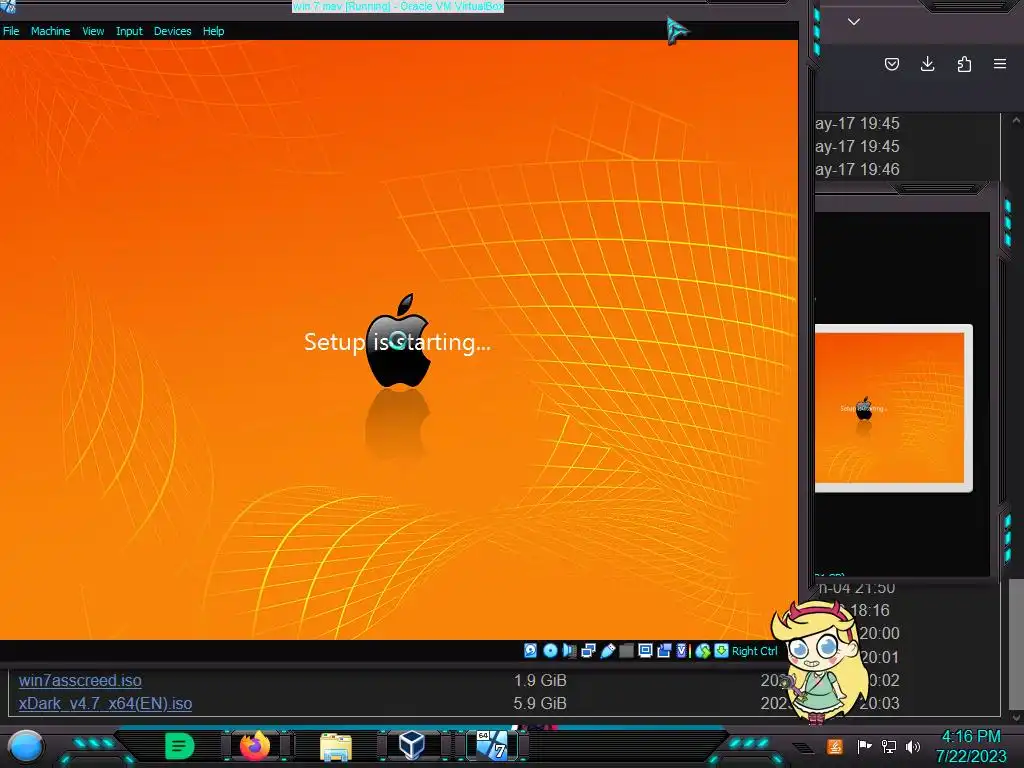Image resolution: width=1024 pixels, height=768 pixels.
Task: Click the network tray icon
Action: coord(889,746)
